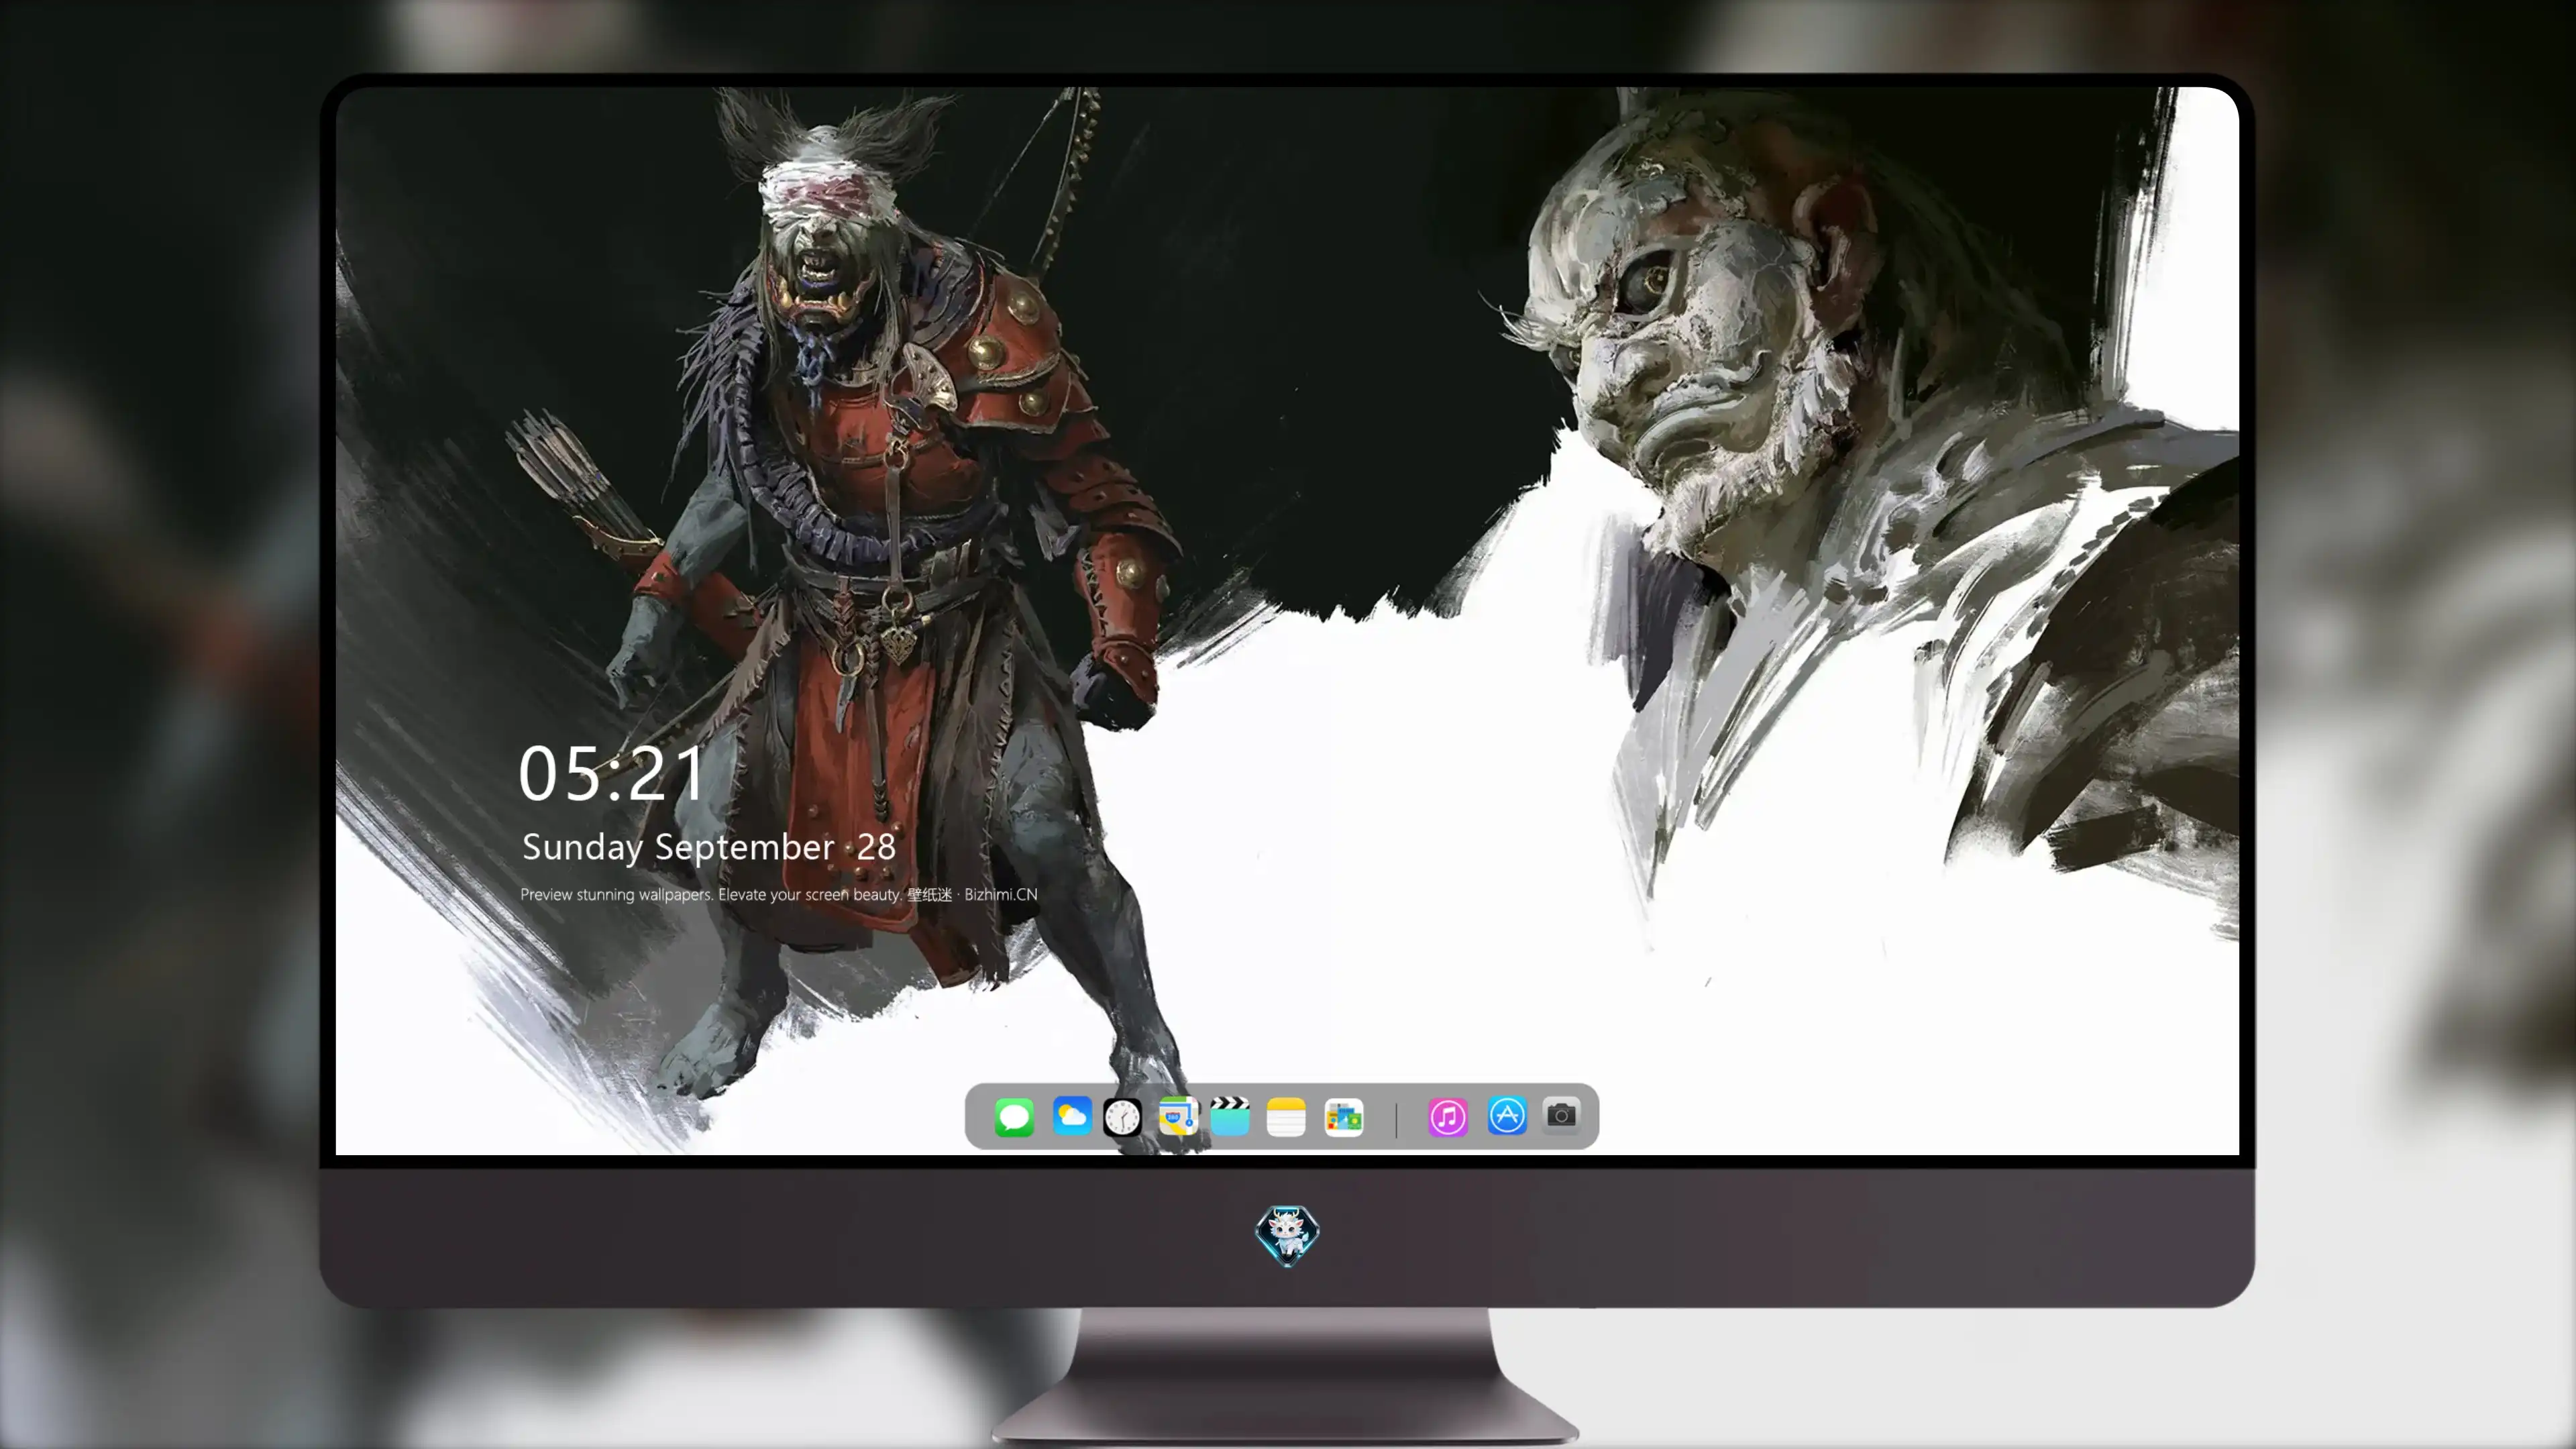Open the Camera icon in the dock
This screenshot has width=2576, height=1449.
(1561, 1115)
